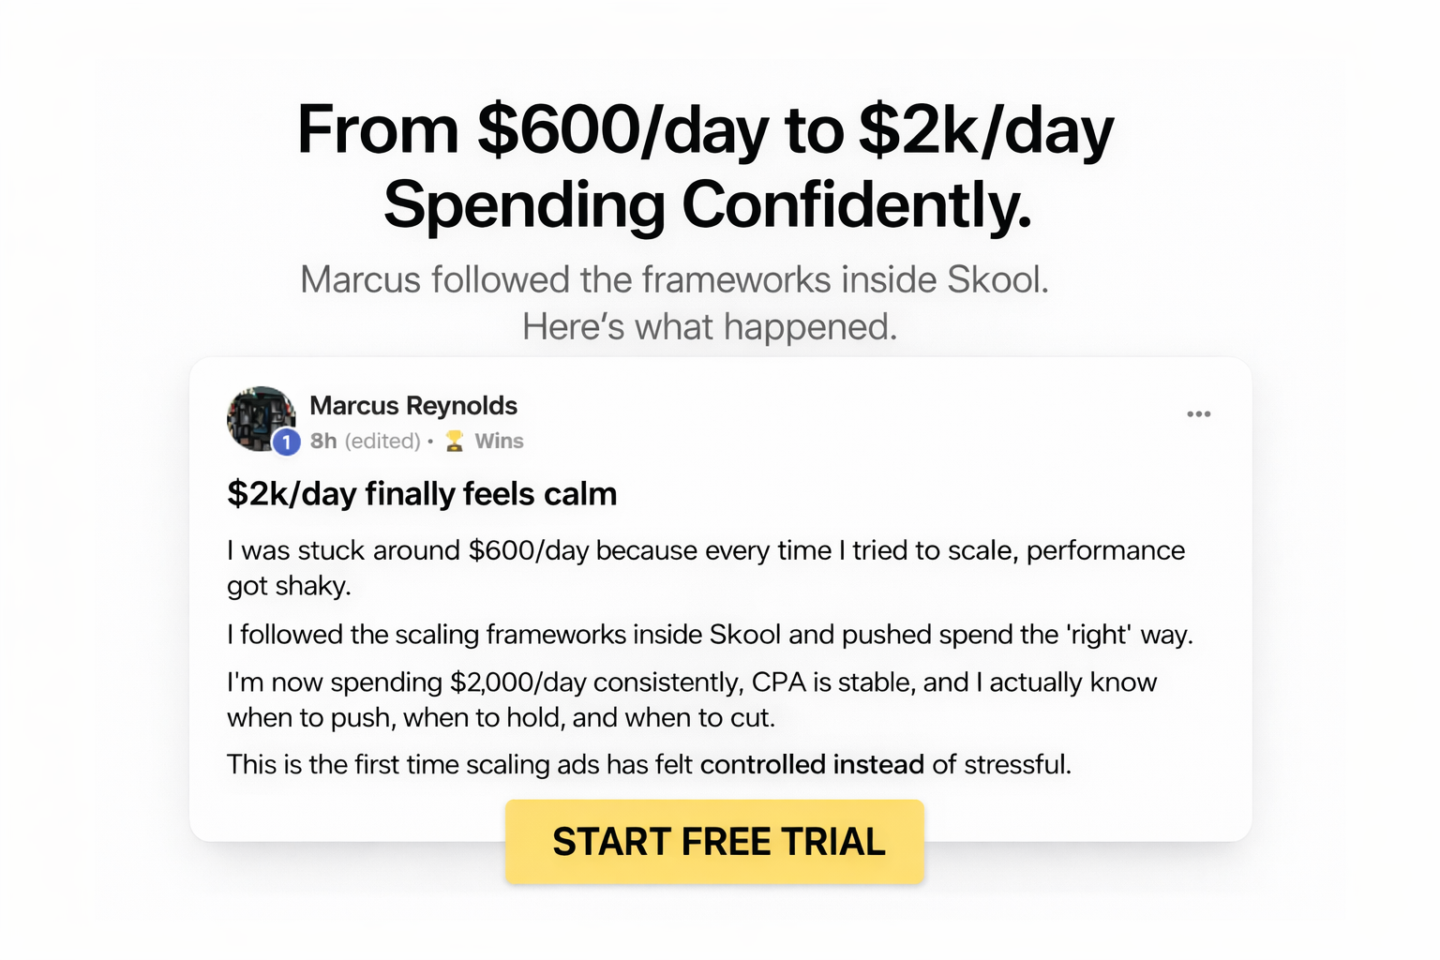Click the headline "From $600/day to $2k/day"

(705, 130)
